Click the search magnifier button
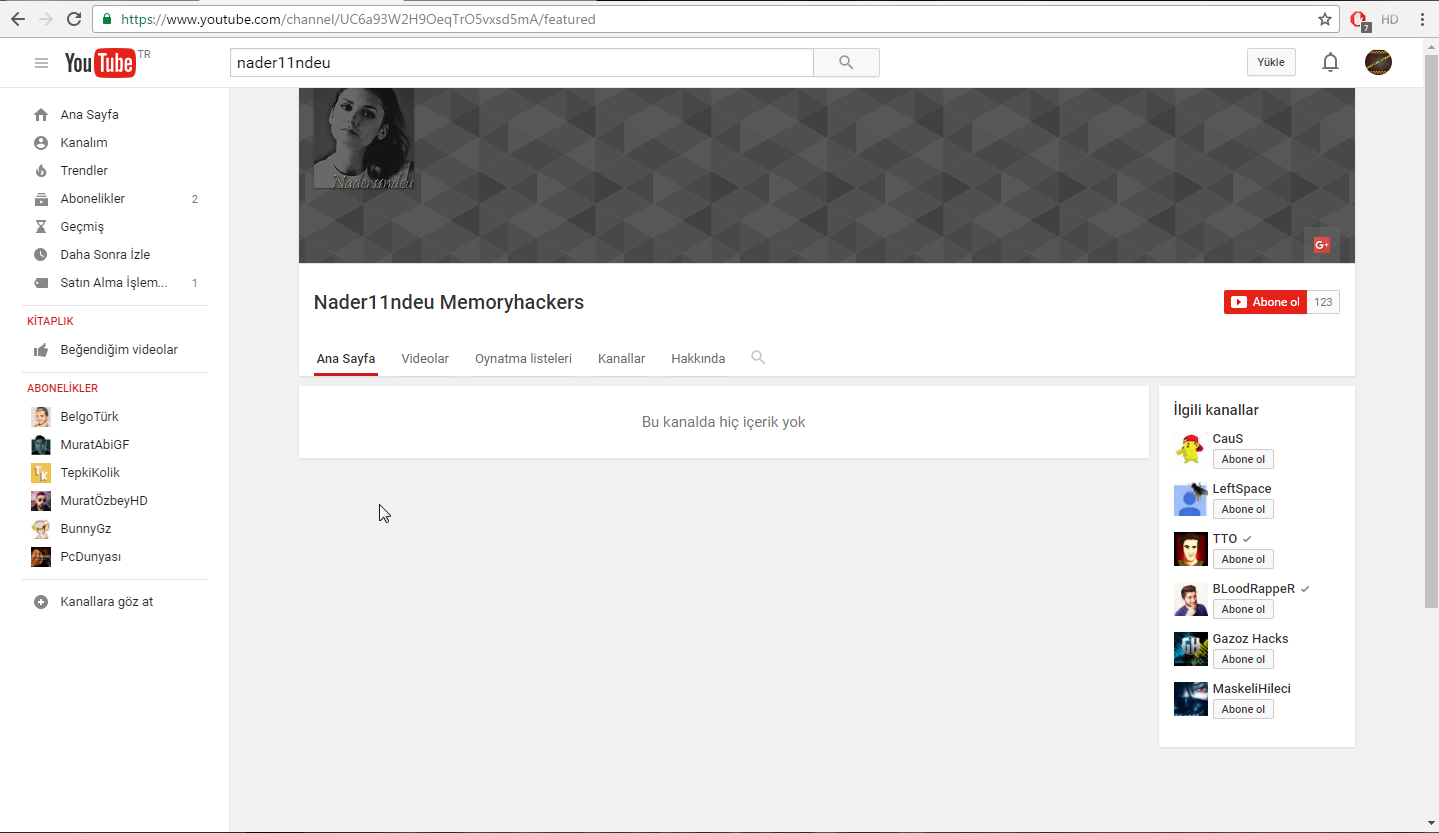The height and width of the screenshot is (833, 1439). (846, 62)
